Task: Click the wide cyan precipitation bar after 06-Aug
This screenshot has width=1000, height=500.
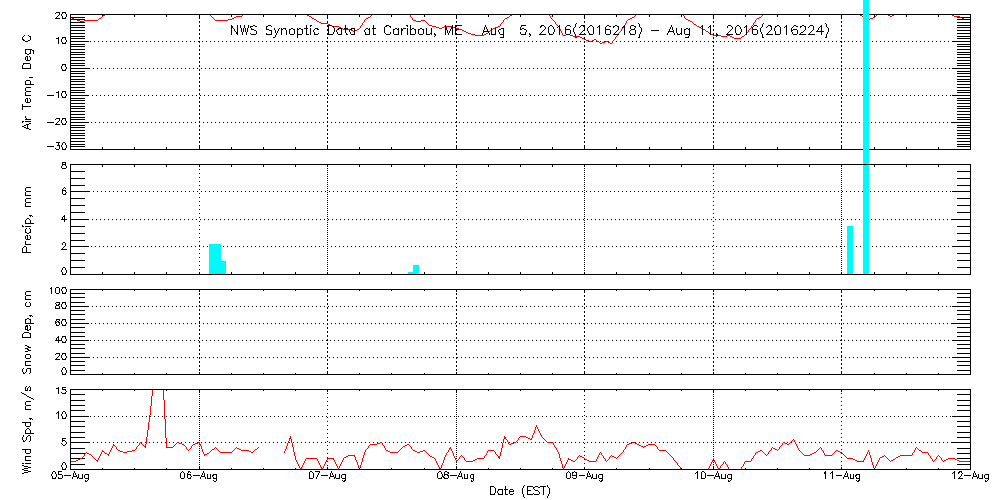Action: pyautogui.click(x=215, y=258)
